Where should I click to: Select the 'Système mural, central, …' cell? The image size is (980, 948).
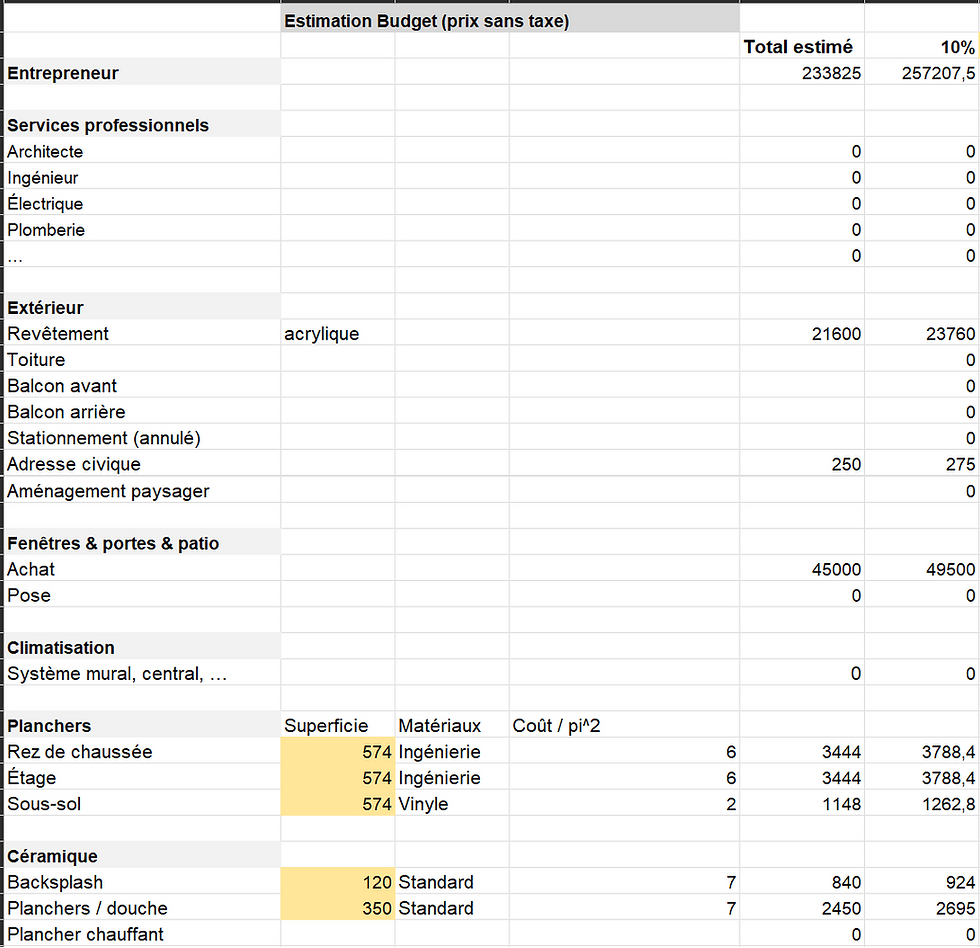tap(142, 674)
